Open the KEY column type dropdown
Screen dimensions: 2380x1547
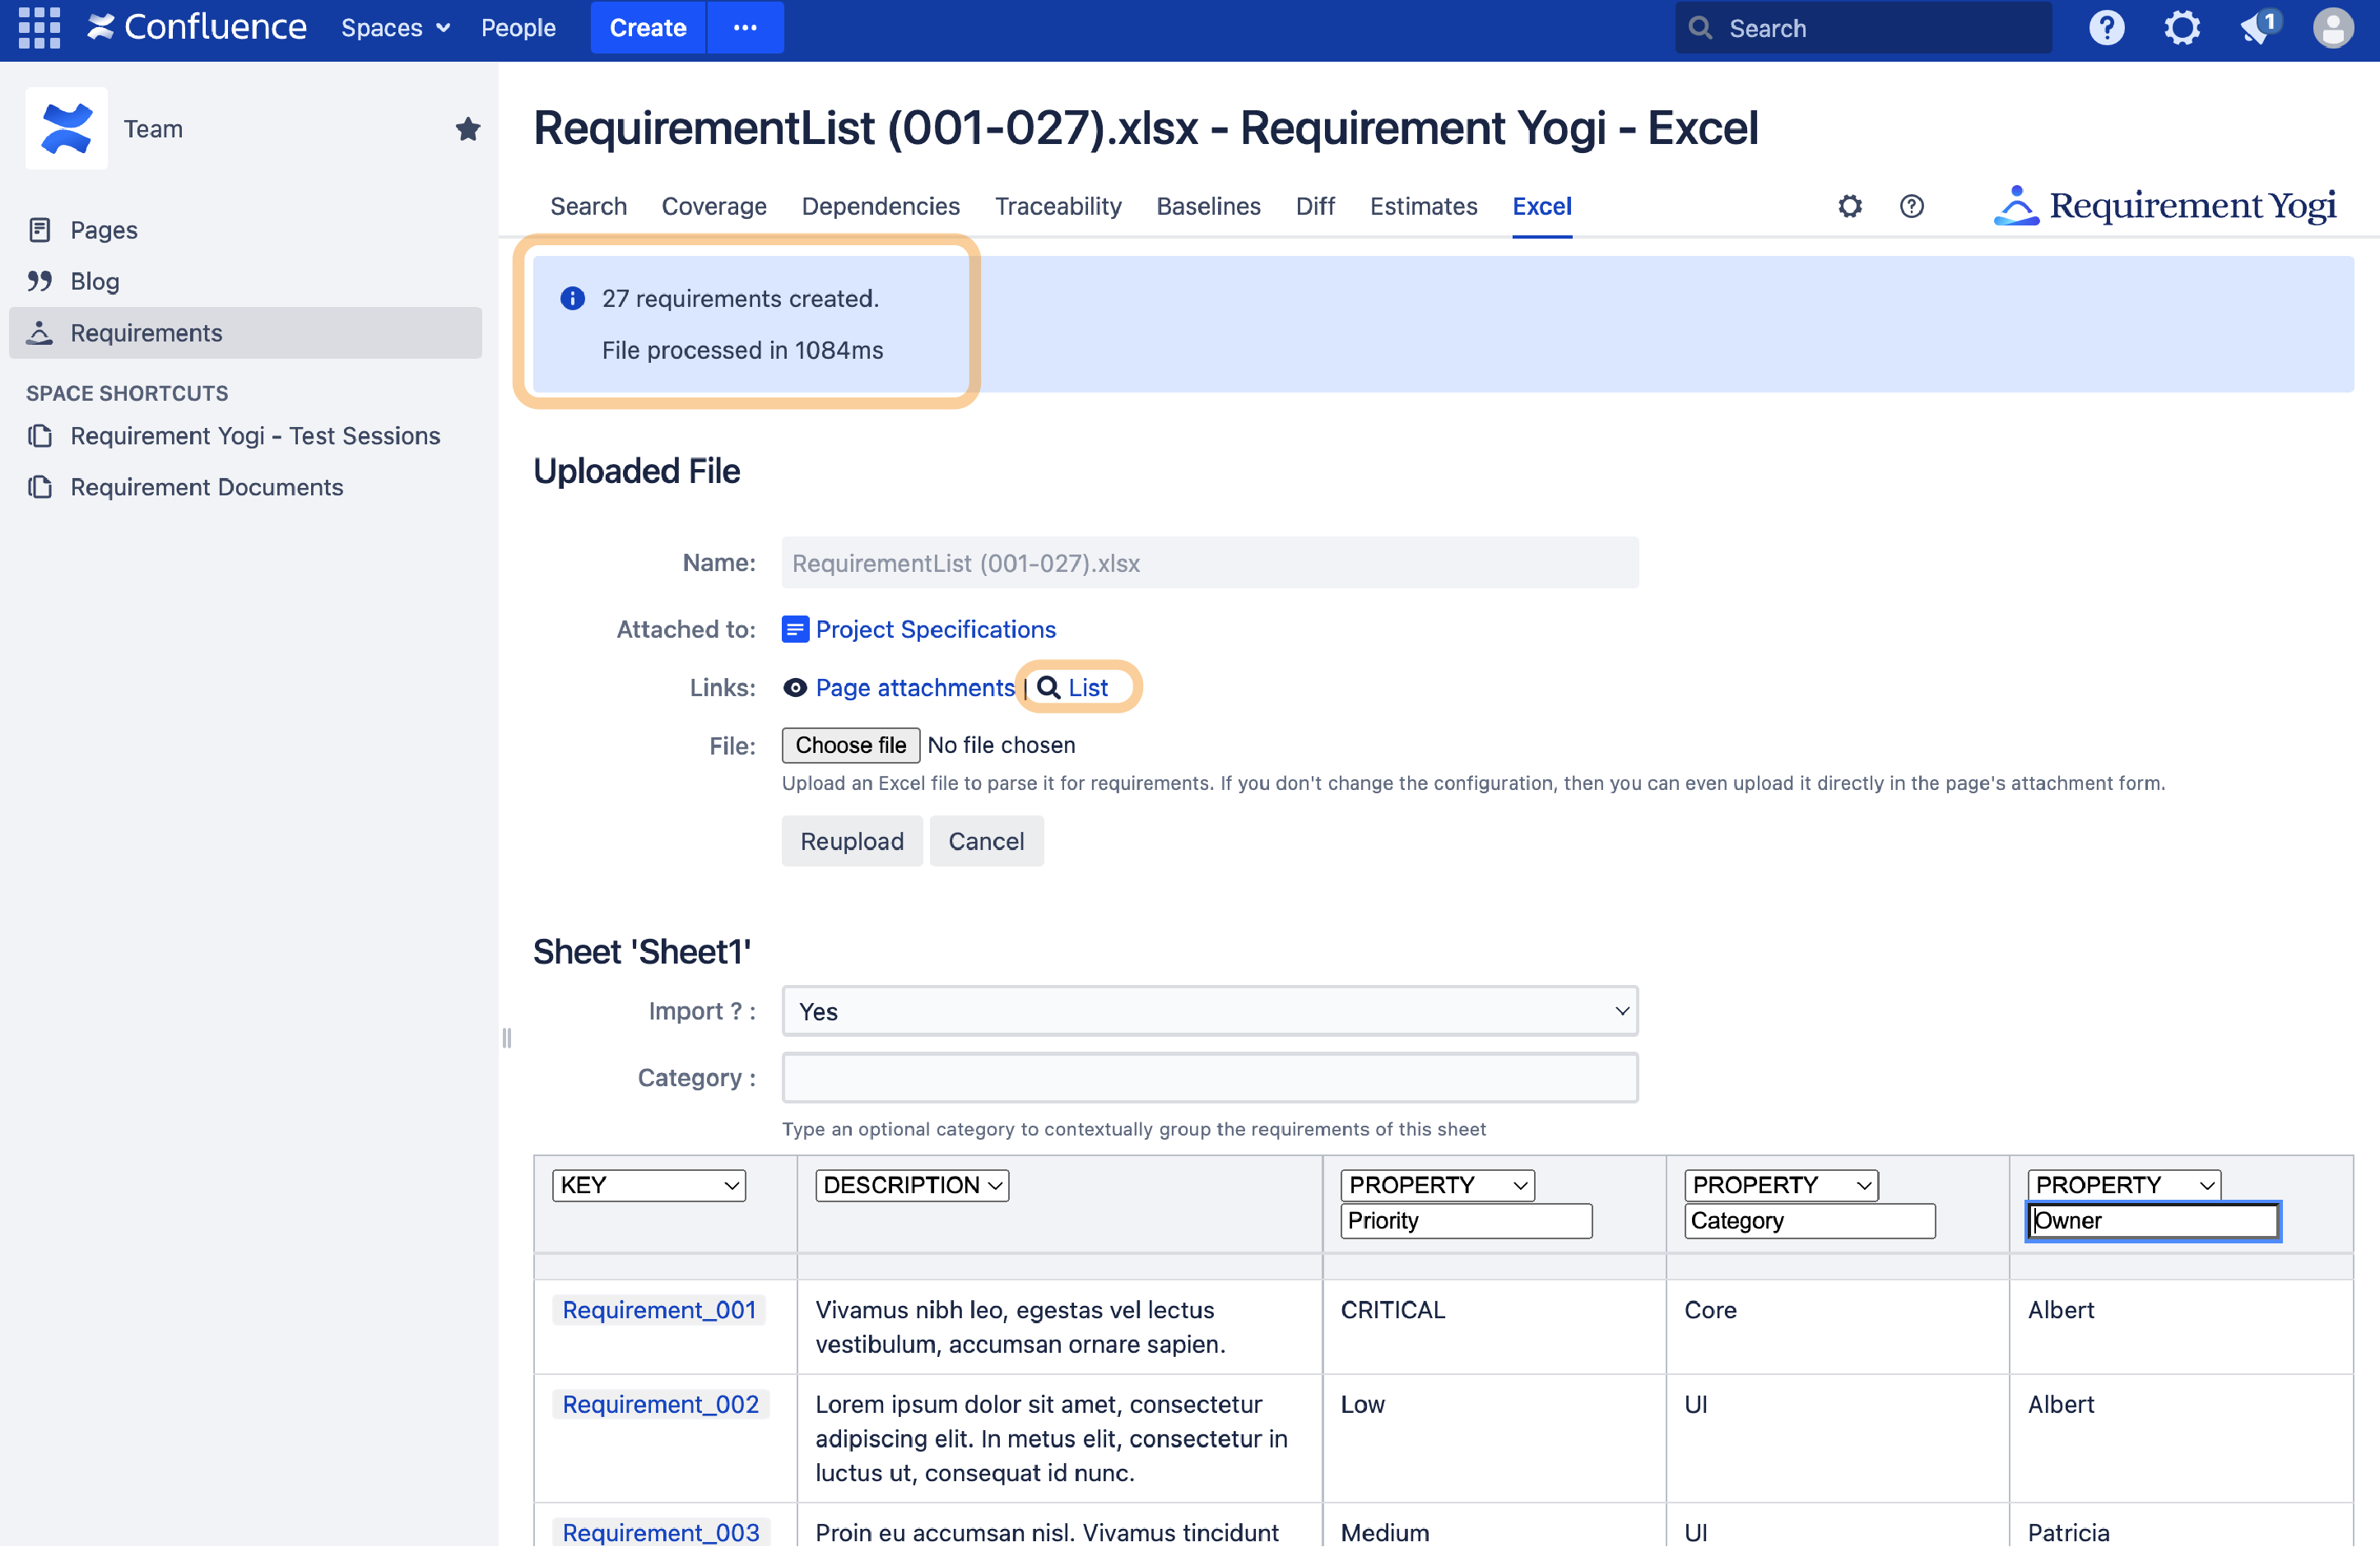click(649, 1185)
